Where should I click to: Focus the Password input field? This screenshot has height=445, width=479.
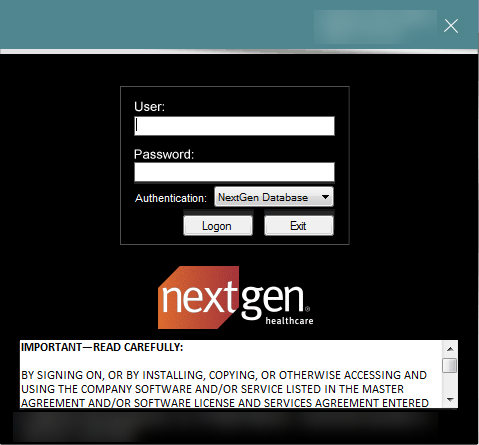point(234,172)
